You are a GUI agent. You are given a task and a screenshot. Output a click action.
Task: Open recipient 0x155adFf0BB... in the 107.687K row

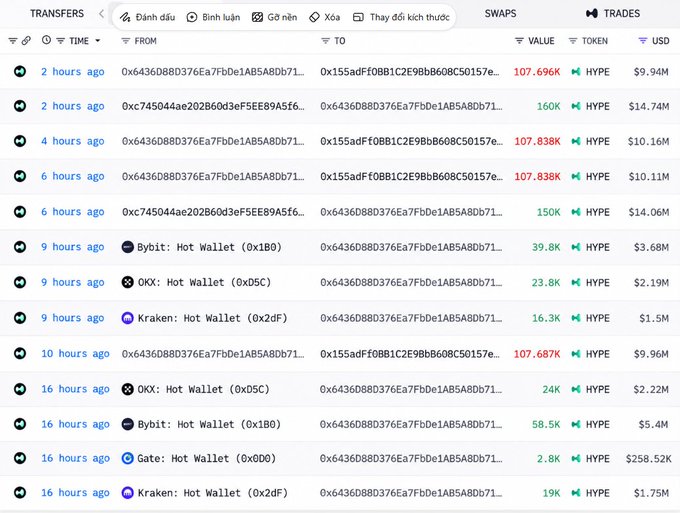[410, 354]
